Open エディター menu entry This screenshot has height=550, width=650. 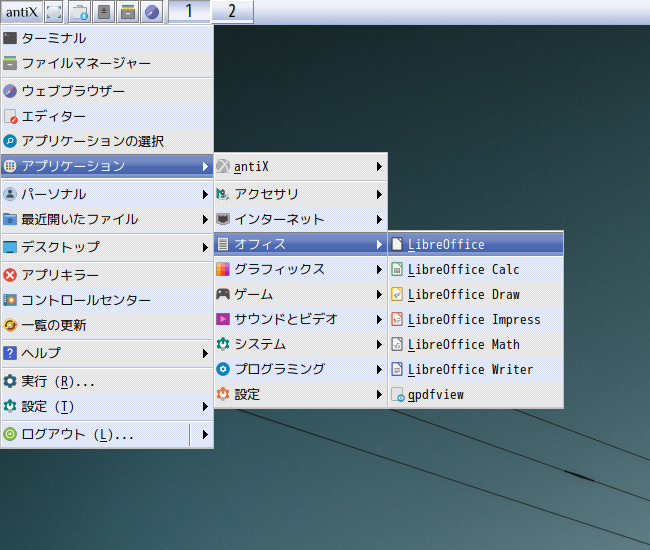pos(107,116)
